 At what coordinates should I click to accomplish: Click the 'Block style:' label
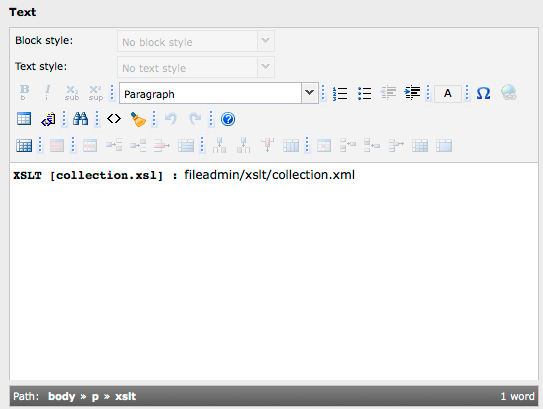tap(44, 41)
